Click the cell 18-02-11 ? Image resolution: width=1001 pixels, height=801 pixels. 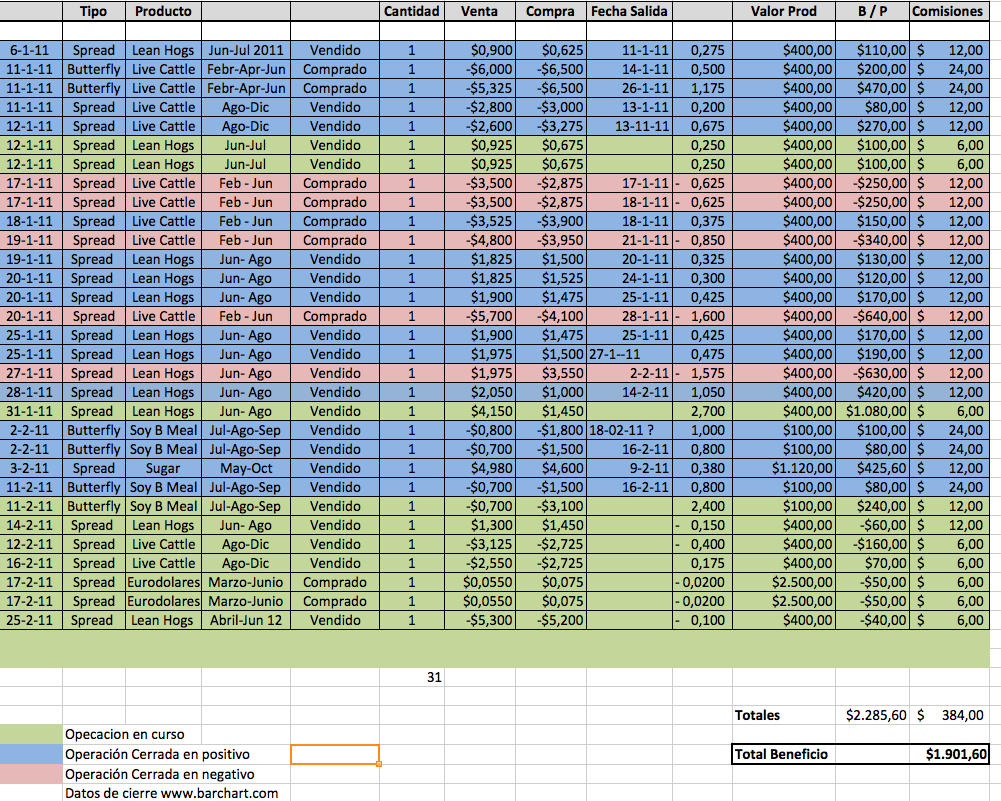point(629,430)
